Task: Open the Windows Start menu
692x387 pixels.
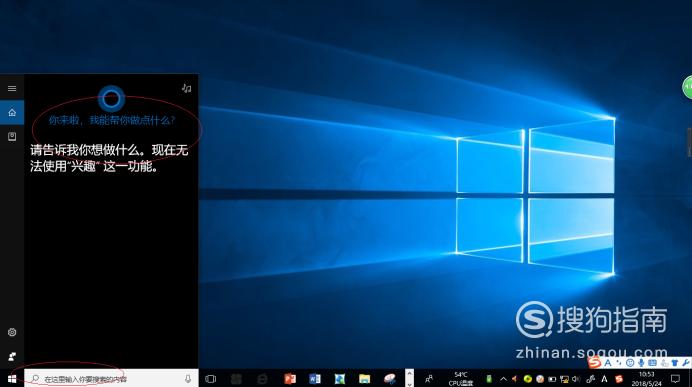Action: pos(12,379)
